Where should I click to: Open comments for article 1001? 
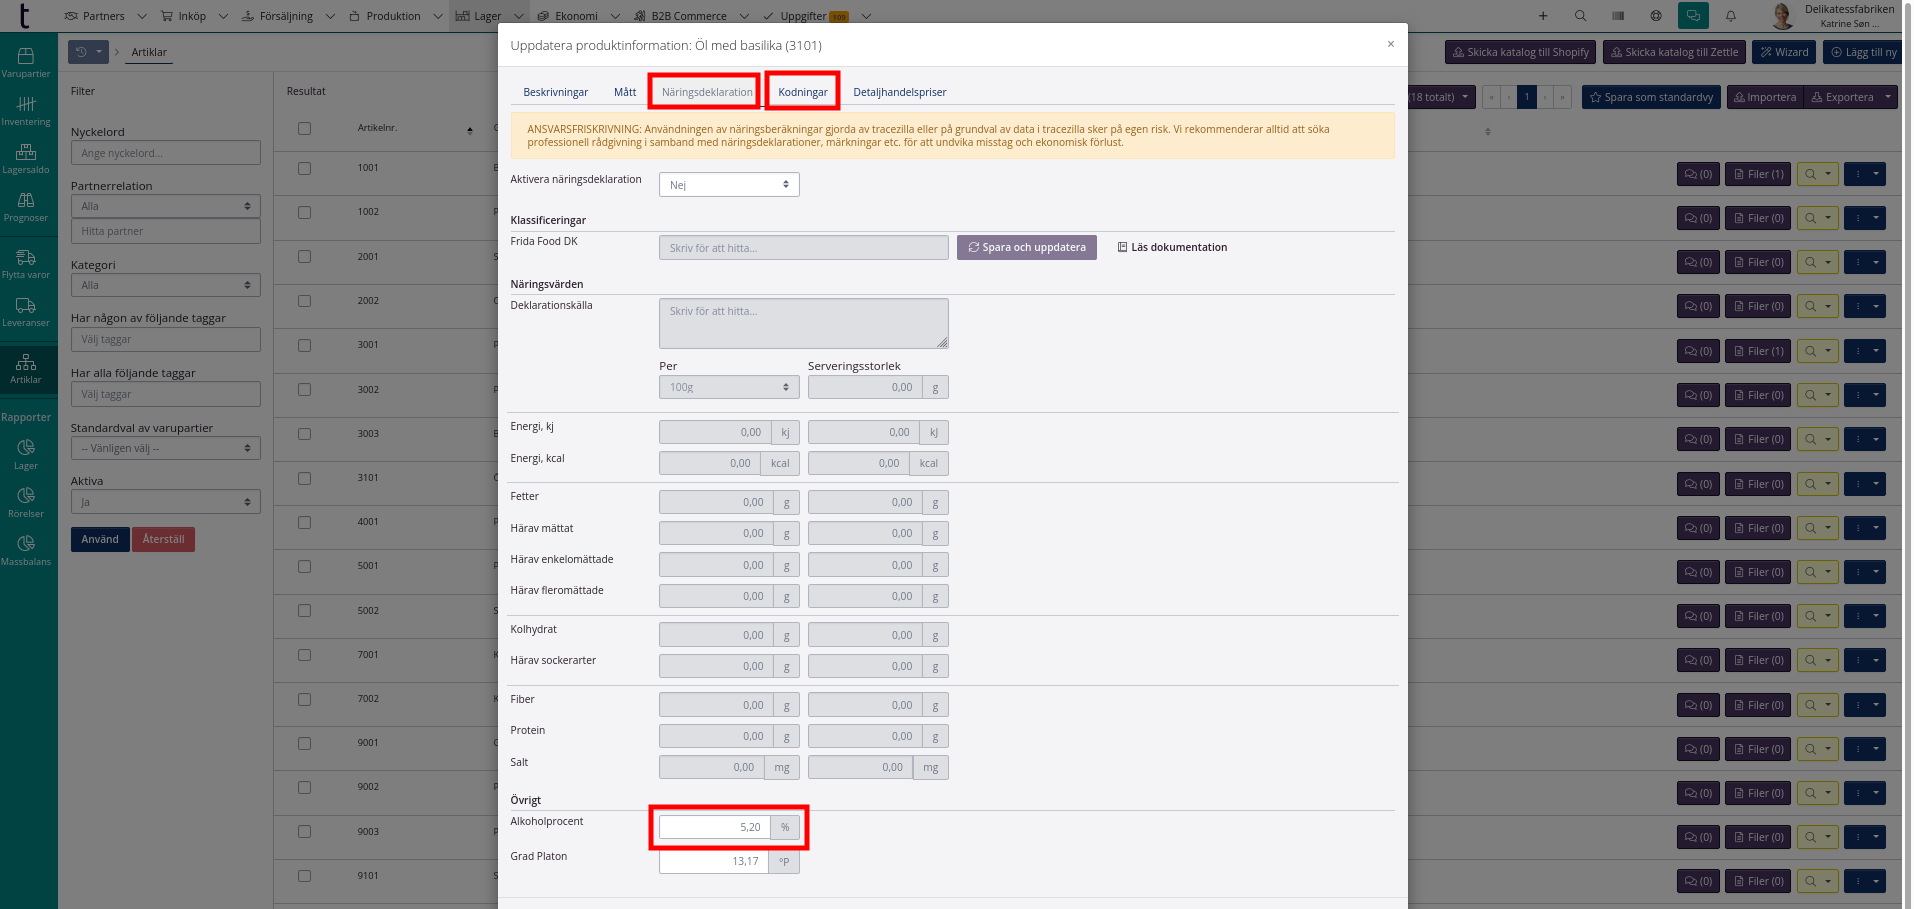(x=1698, y=174)
